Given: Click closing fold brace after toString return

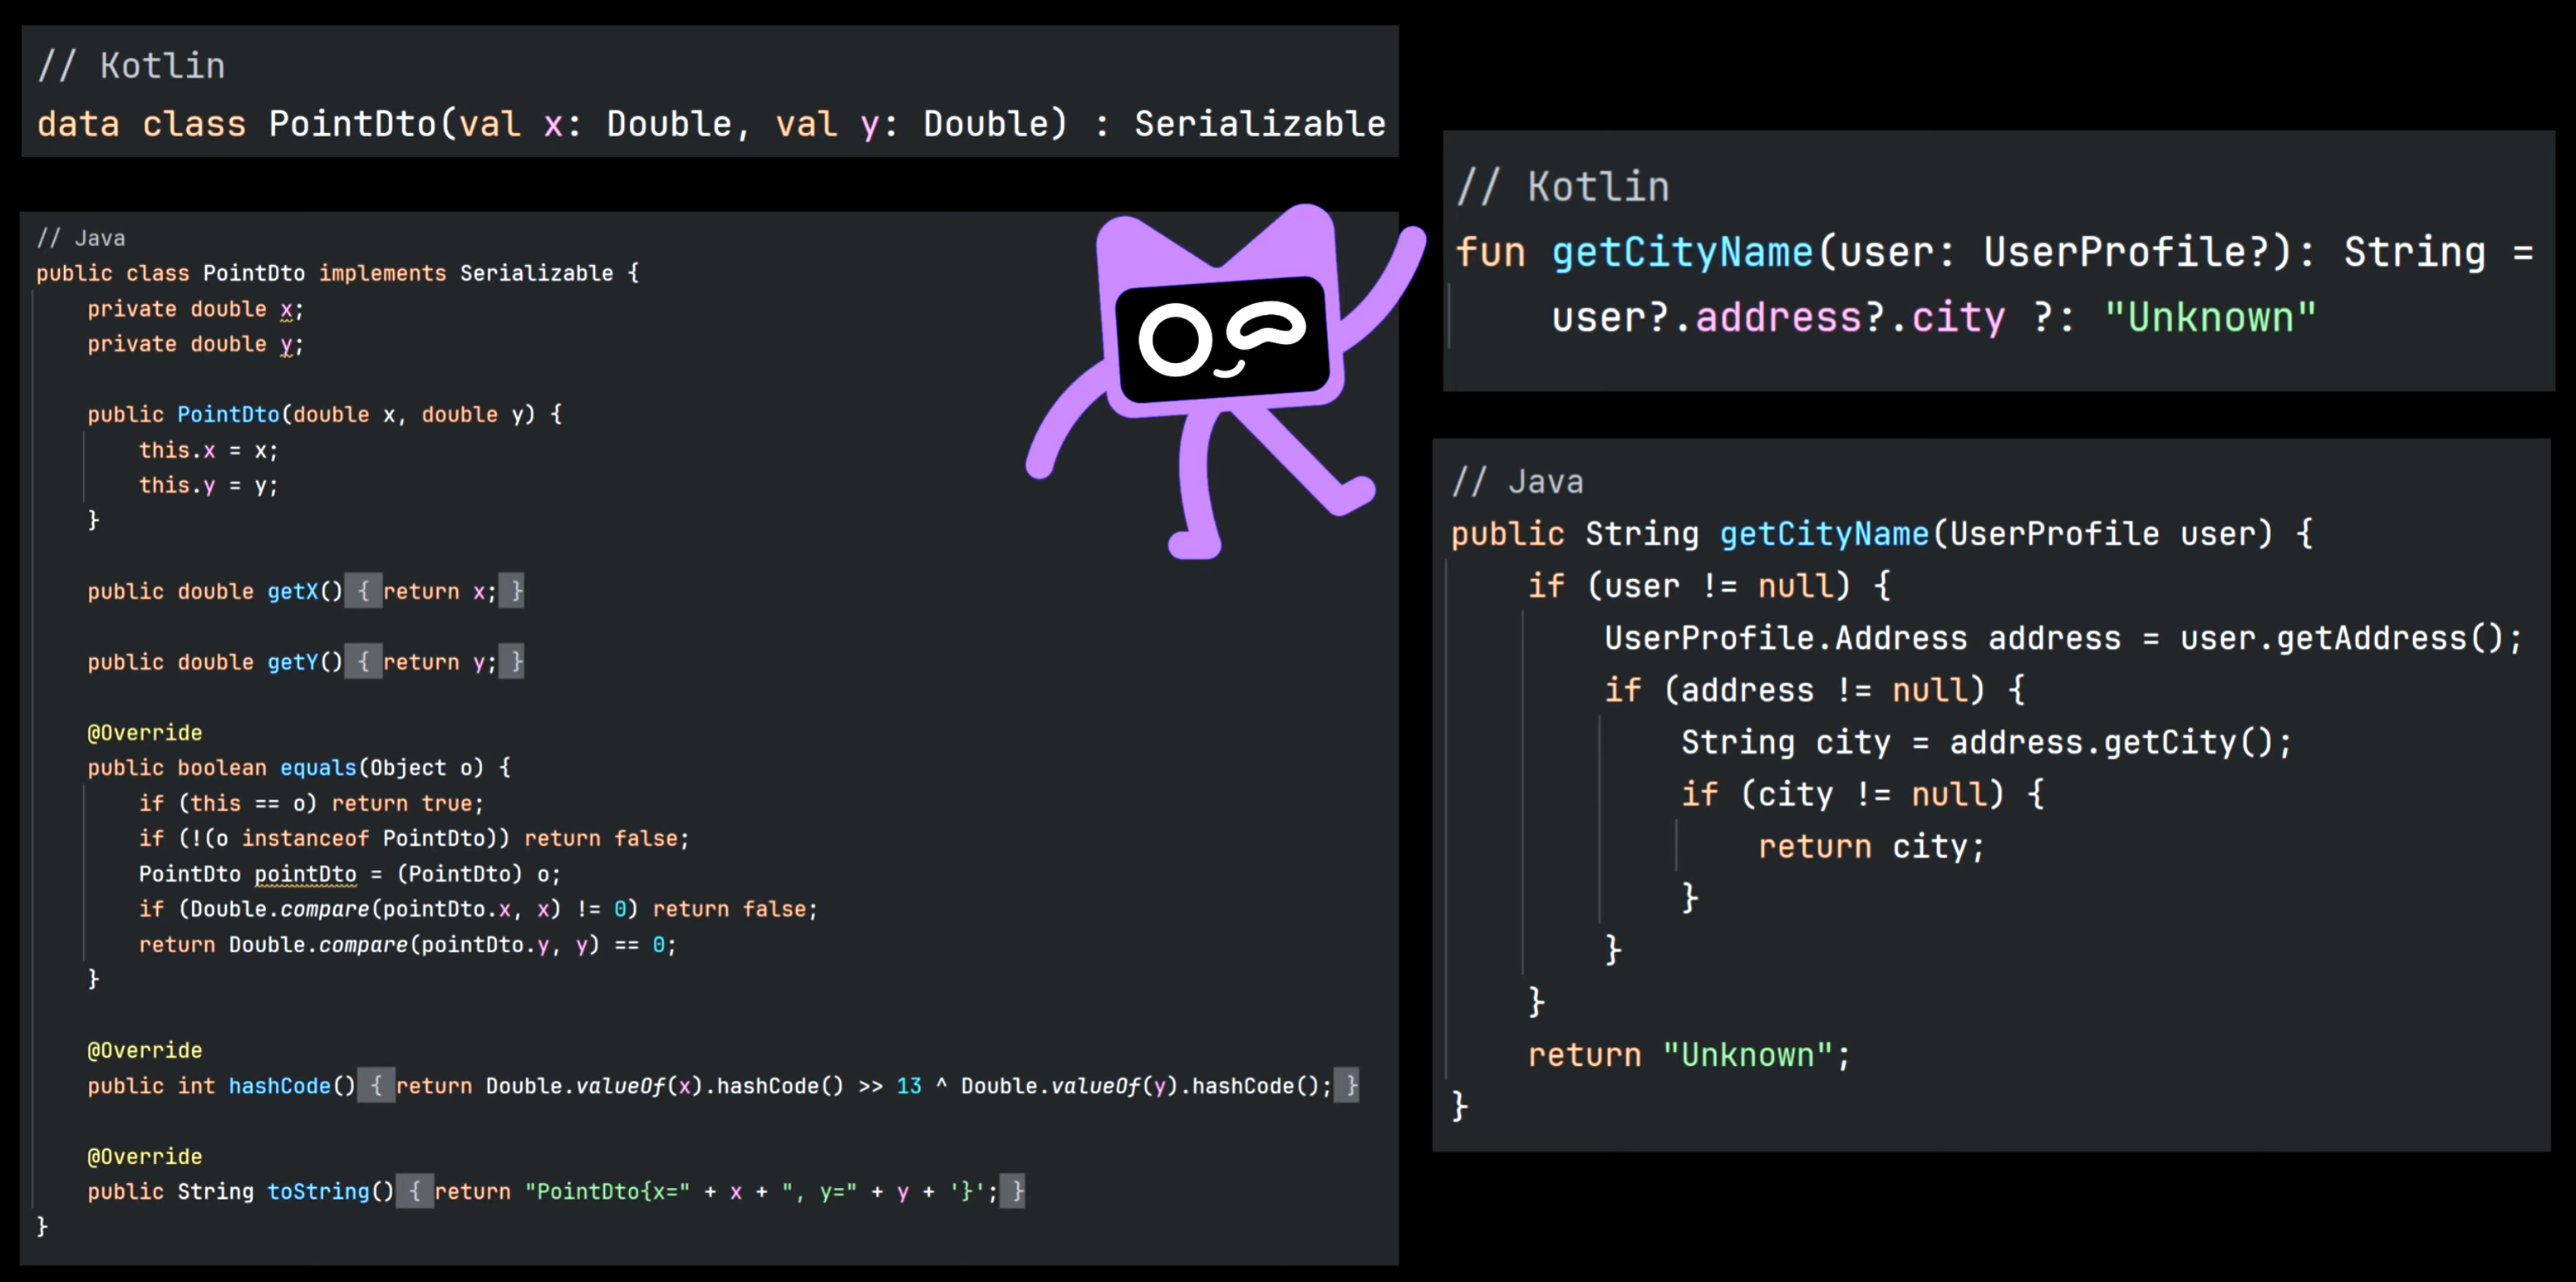Looking at the screenshot, I should (1013, 1191).
